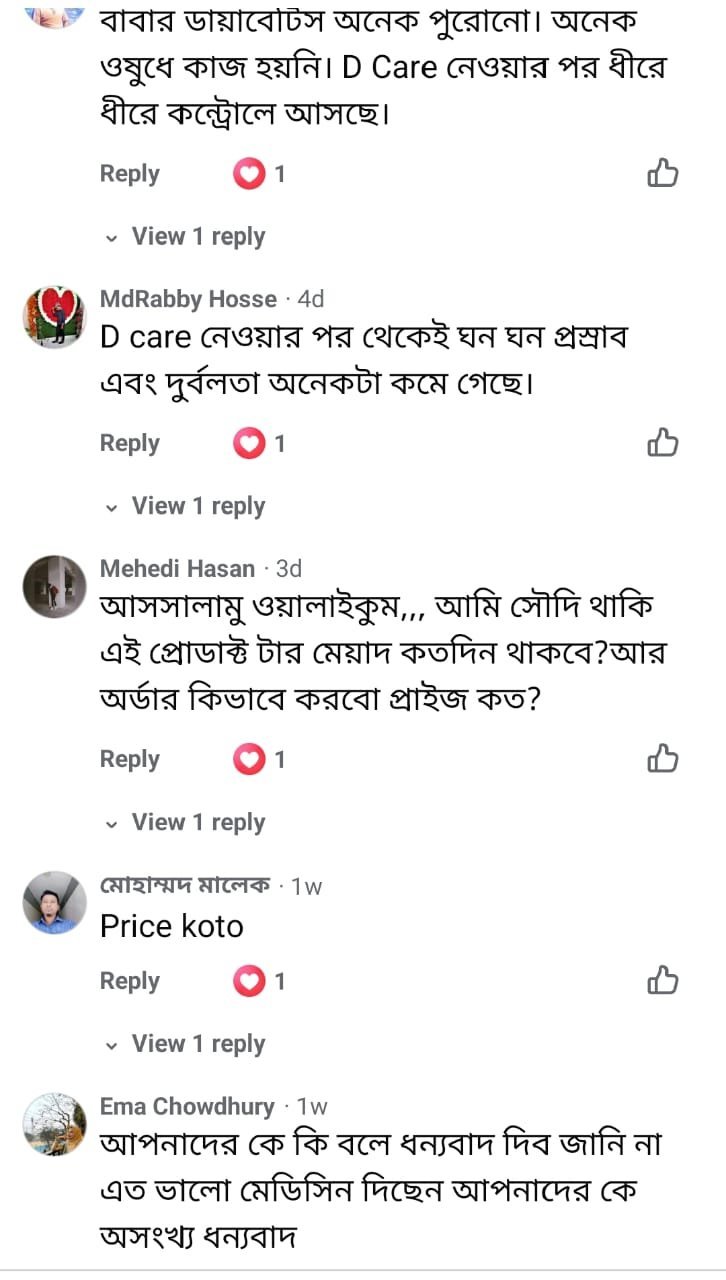Tap Mehedi Hasan's profile picture
This screenshot has height=1280, width=726.
(54, 587)
